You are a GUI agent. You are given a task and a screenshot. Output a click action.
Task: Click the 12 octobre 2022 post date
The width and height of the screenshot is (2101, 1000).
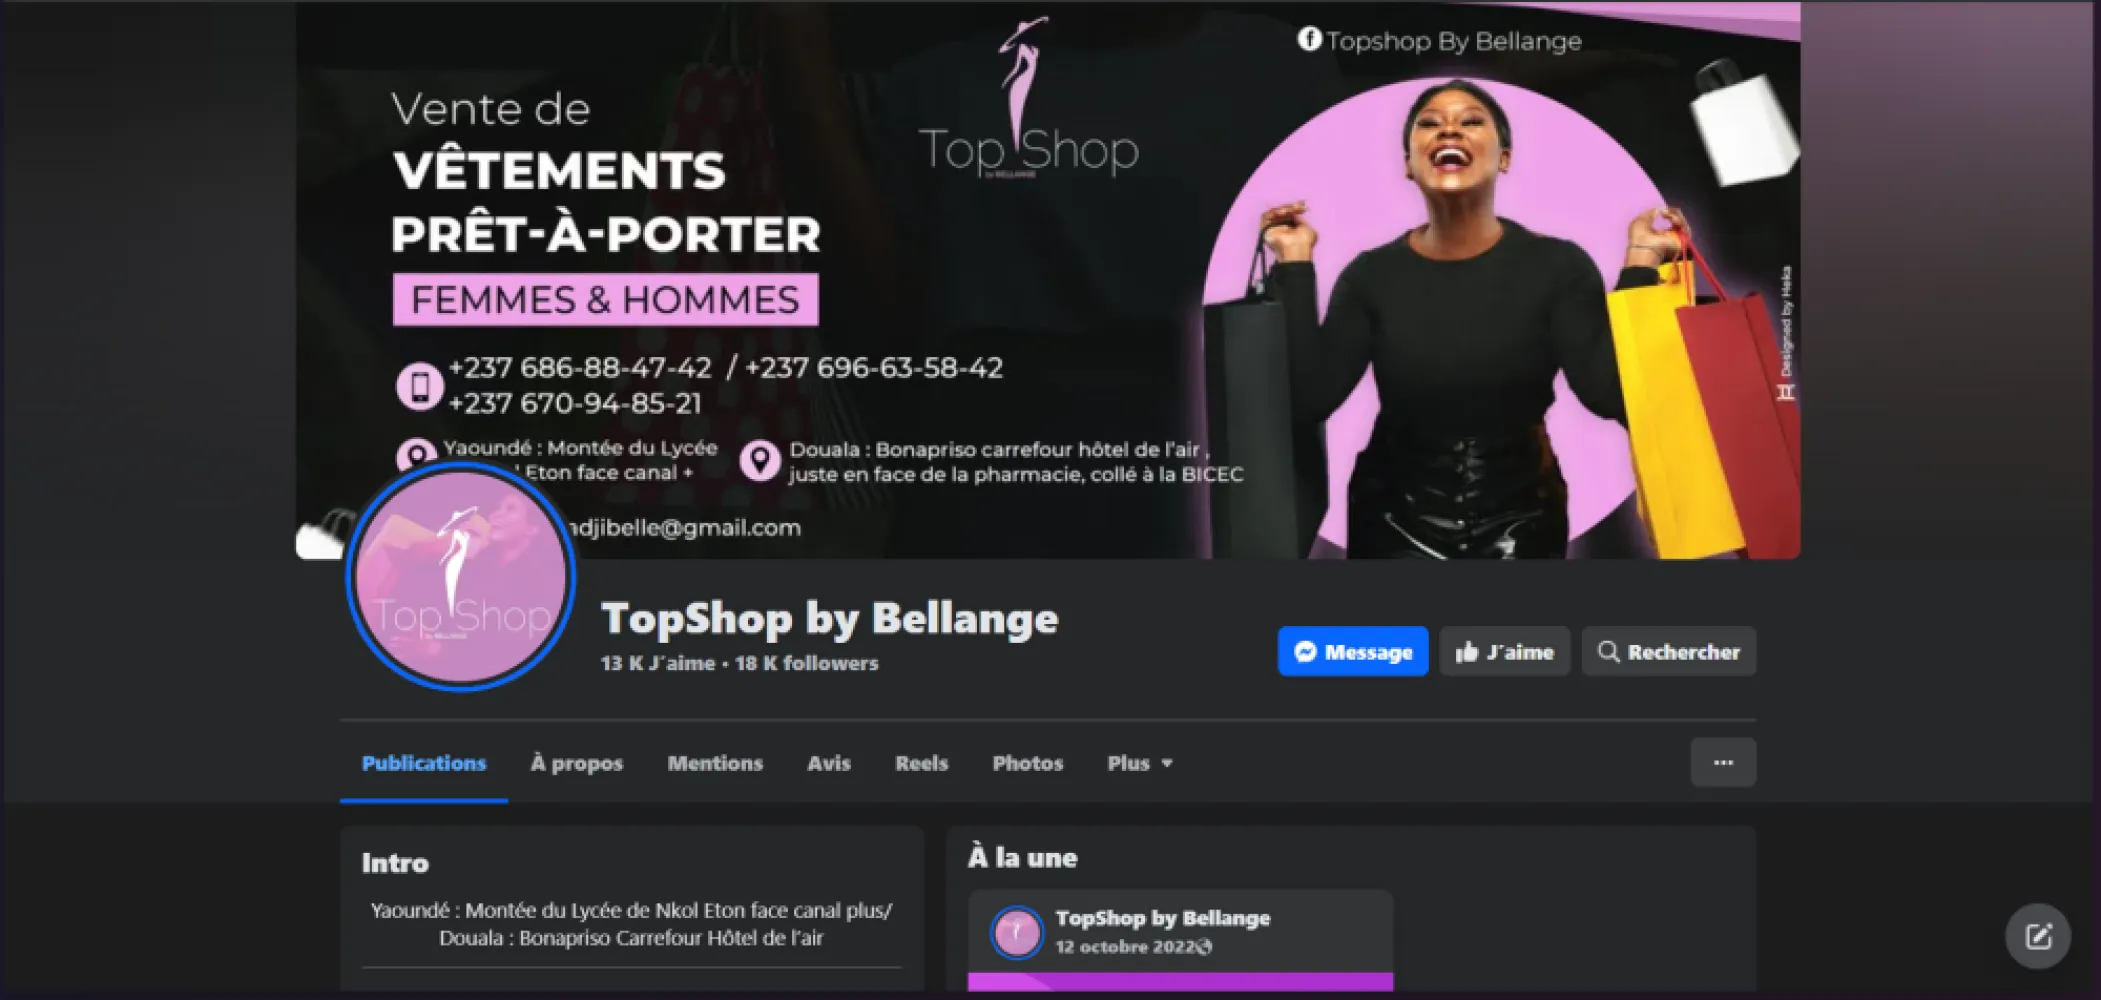pos(1125,947)
